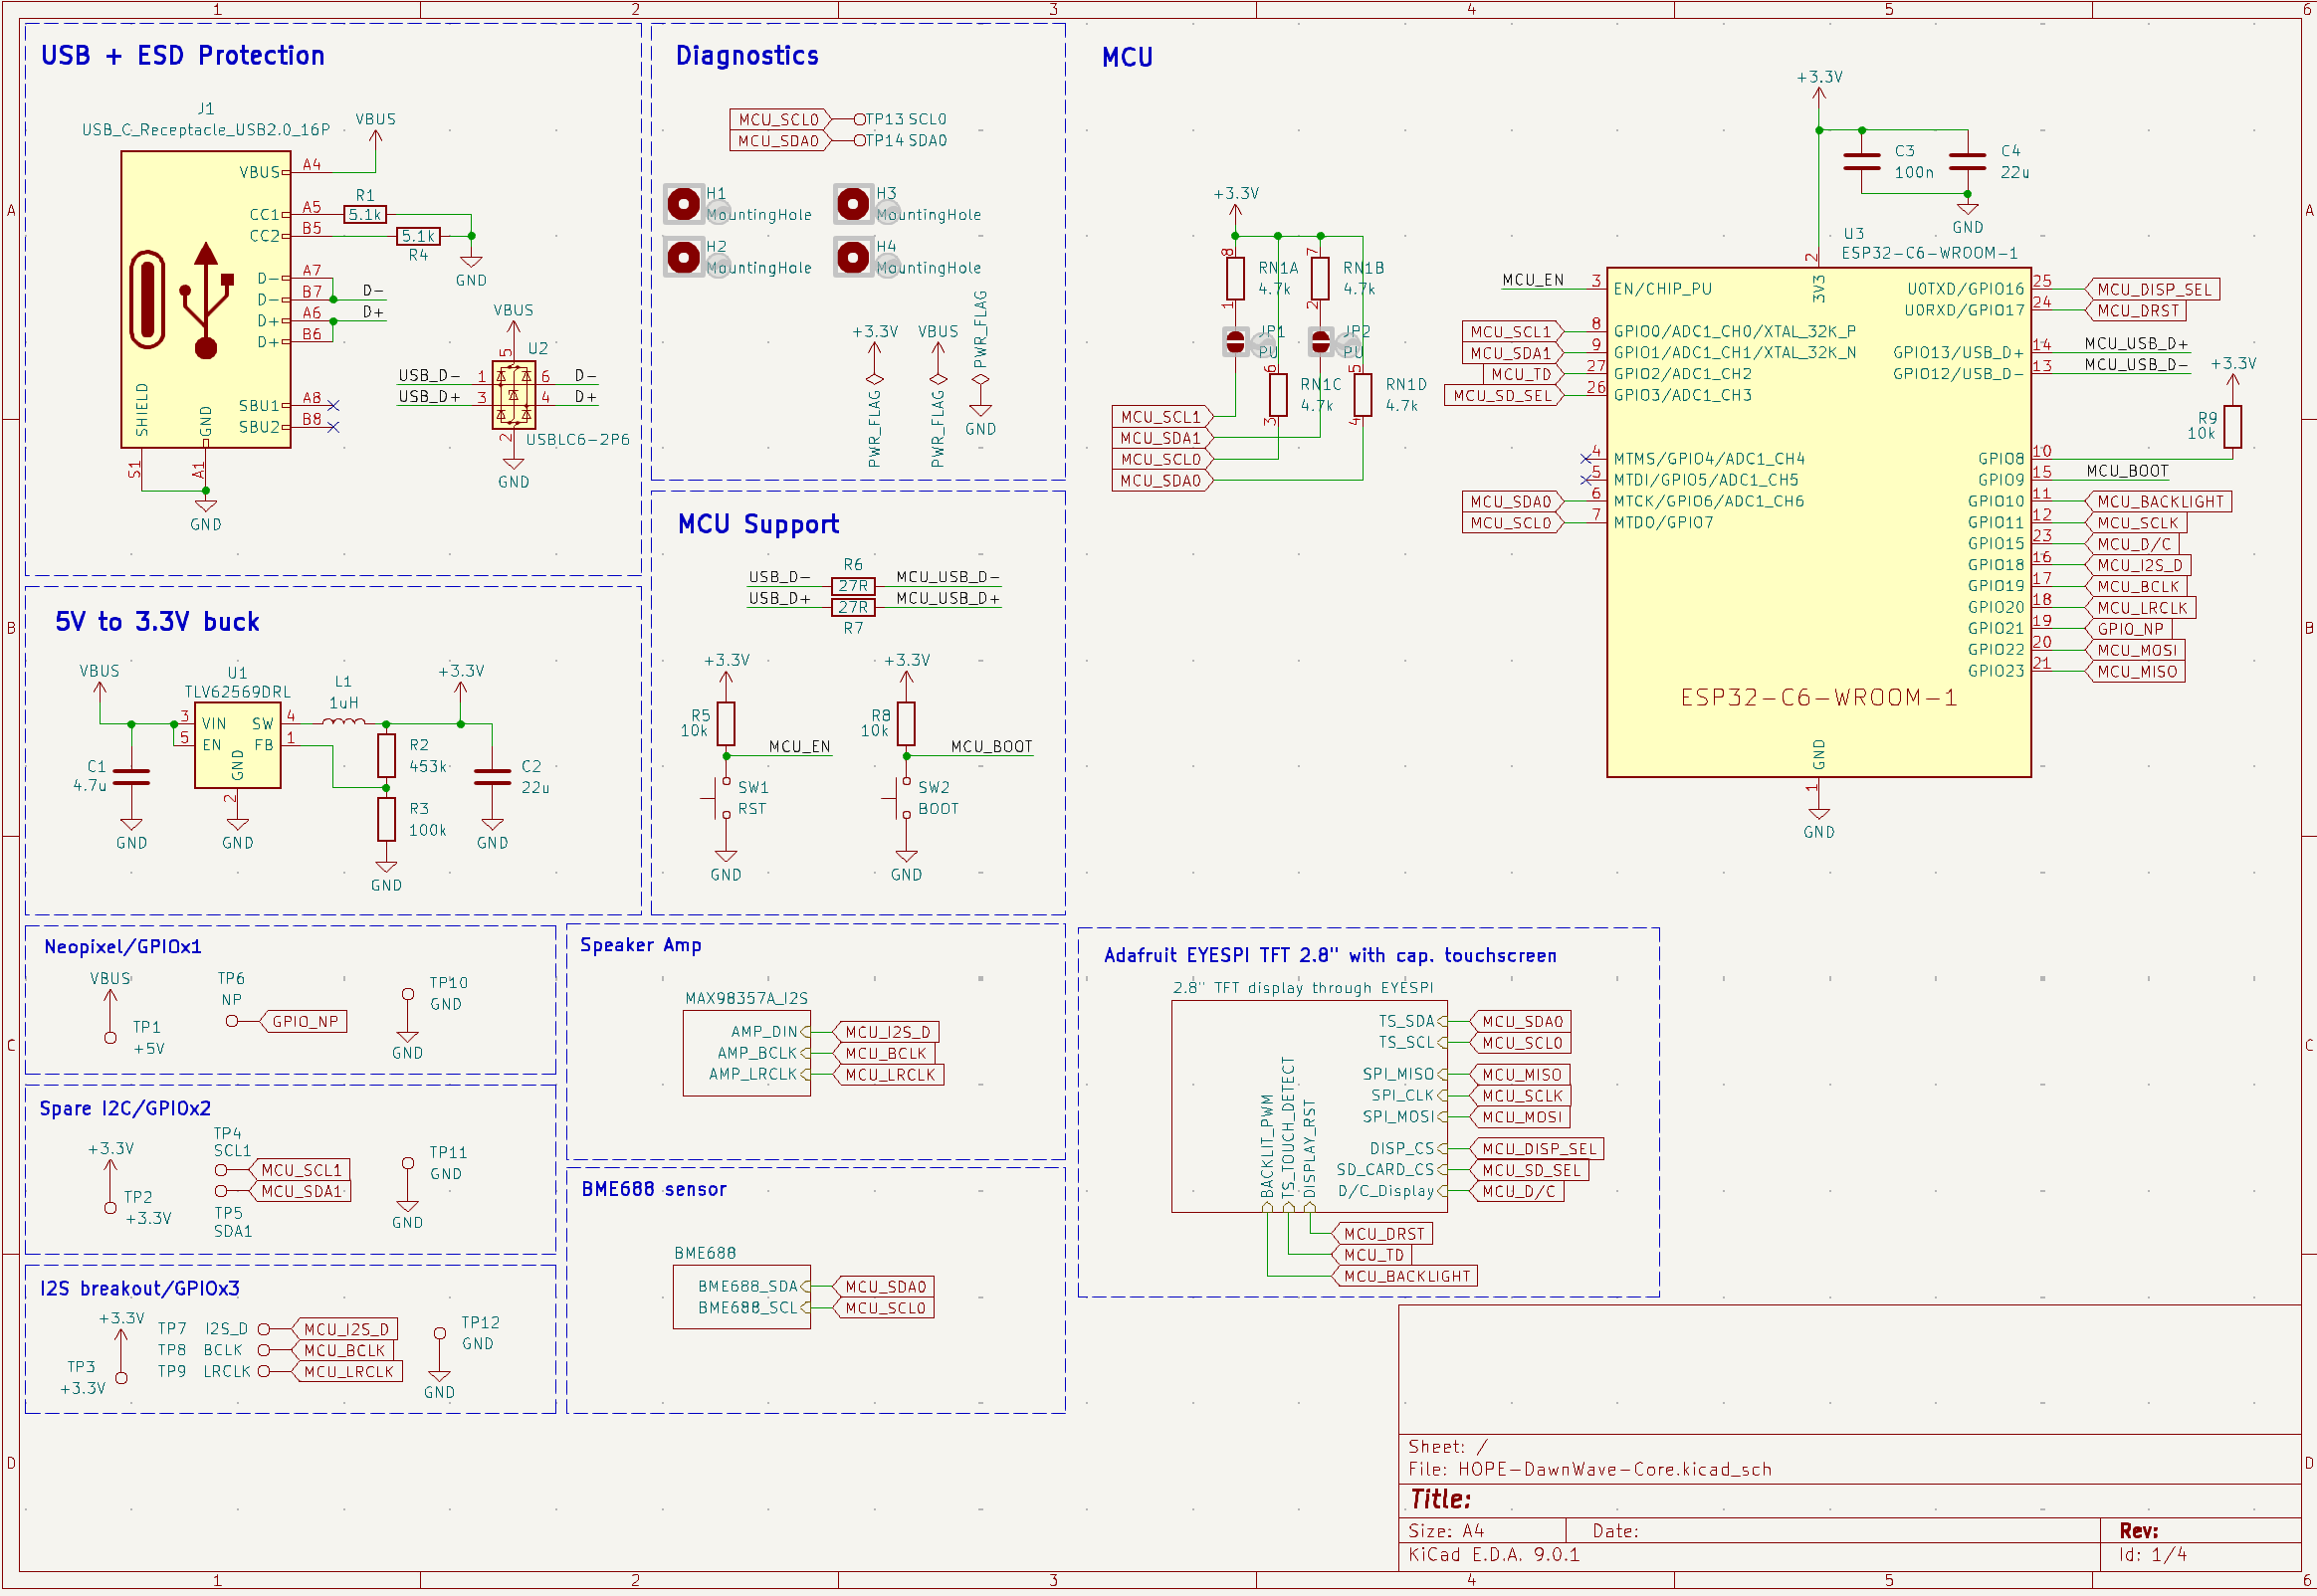Click test point TP6 NP circle

click(232, 1021)
